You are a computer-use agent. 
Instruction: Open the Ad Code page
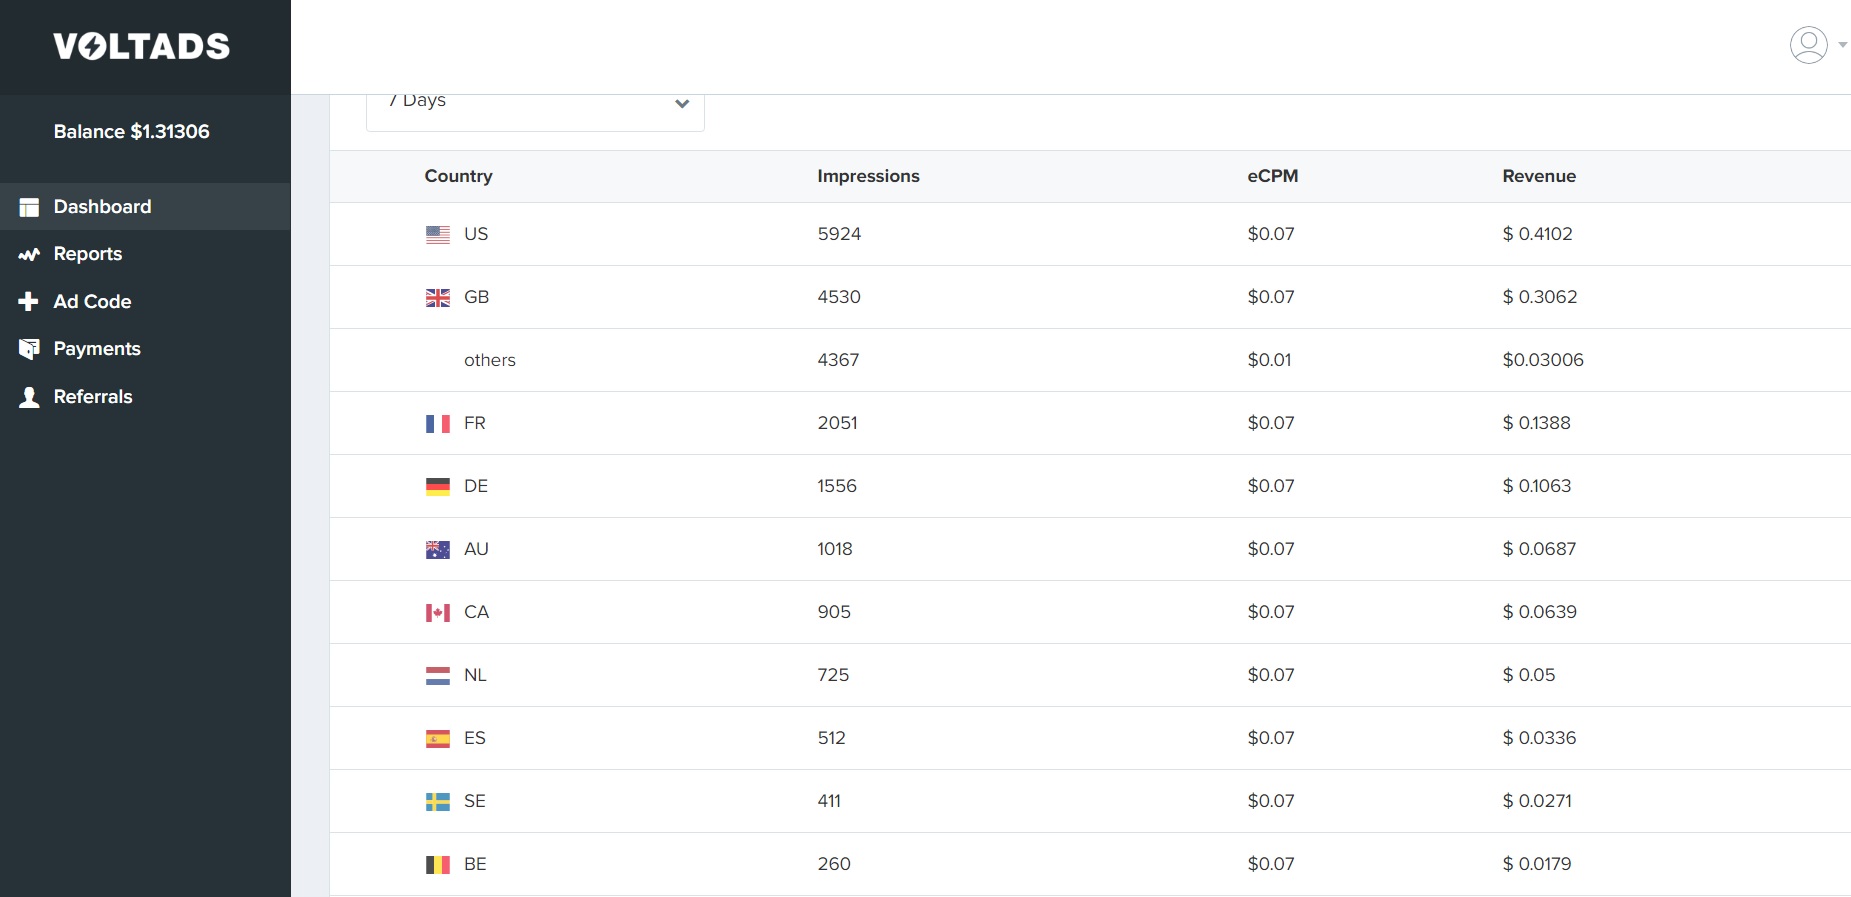pos(92,301)
